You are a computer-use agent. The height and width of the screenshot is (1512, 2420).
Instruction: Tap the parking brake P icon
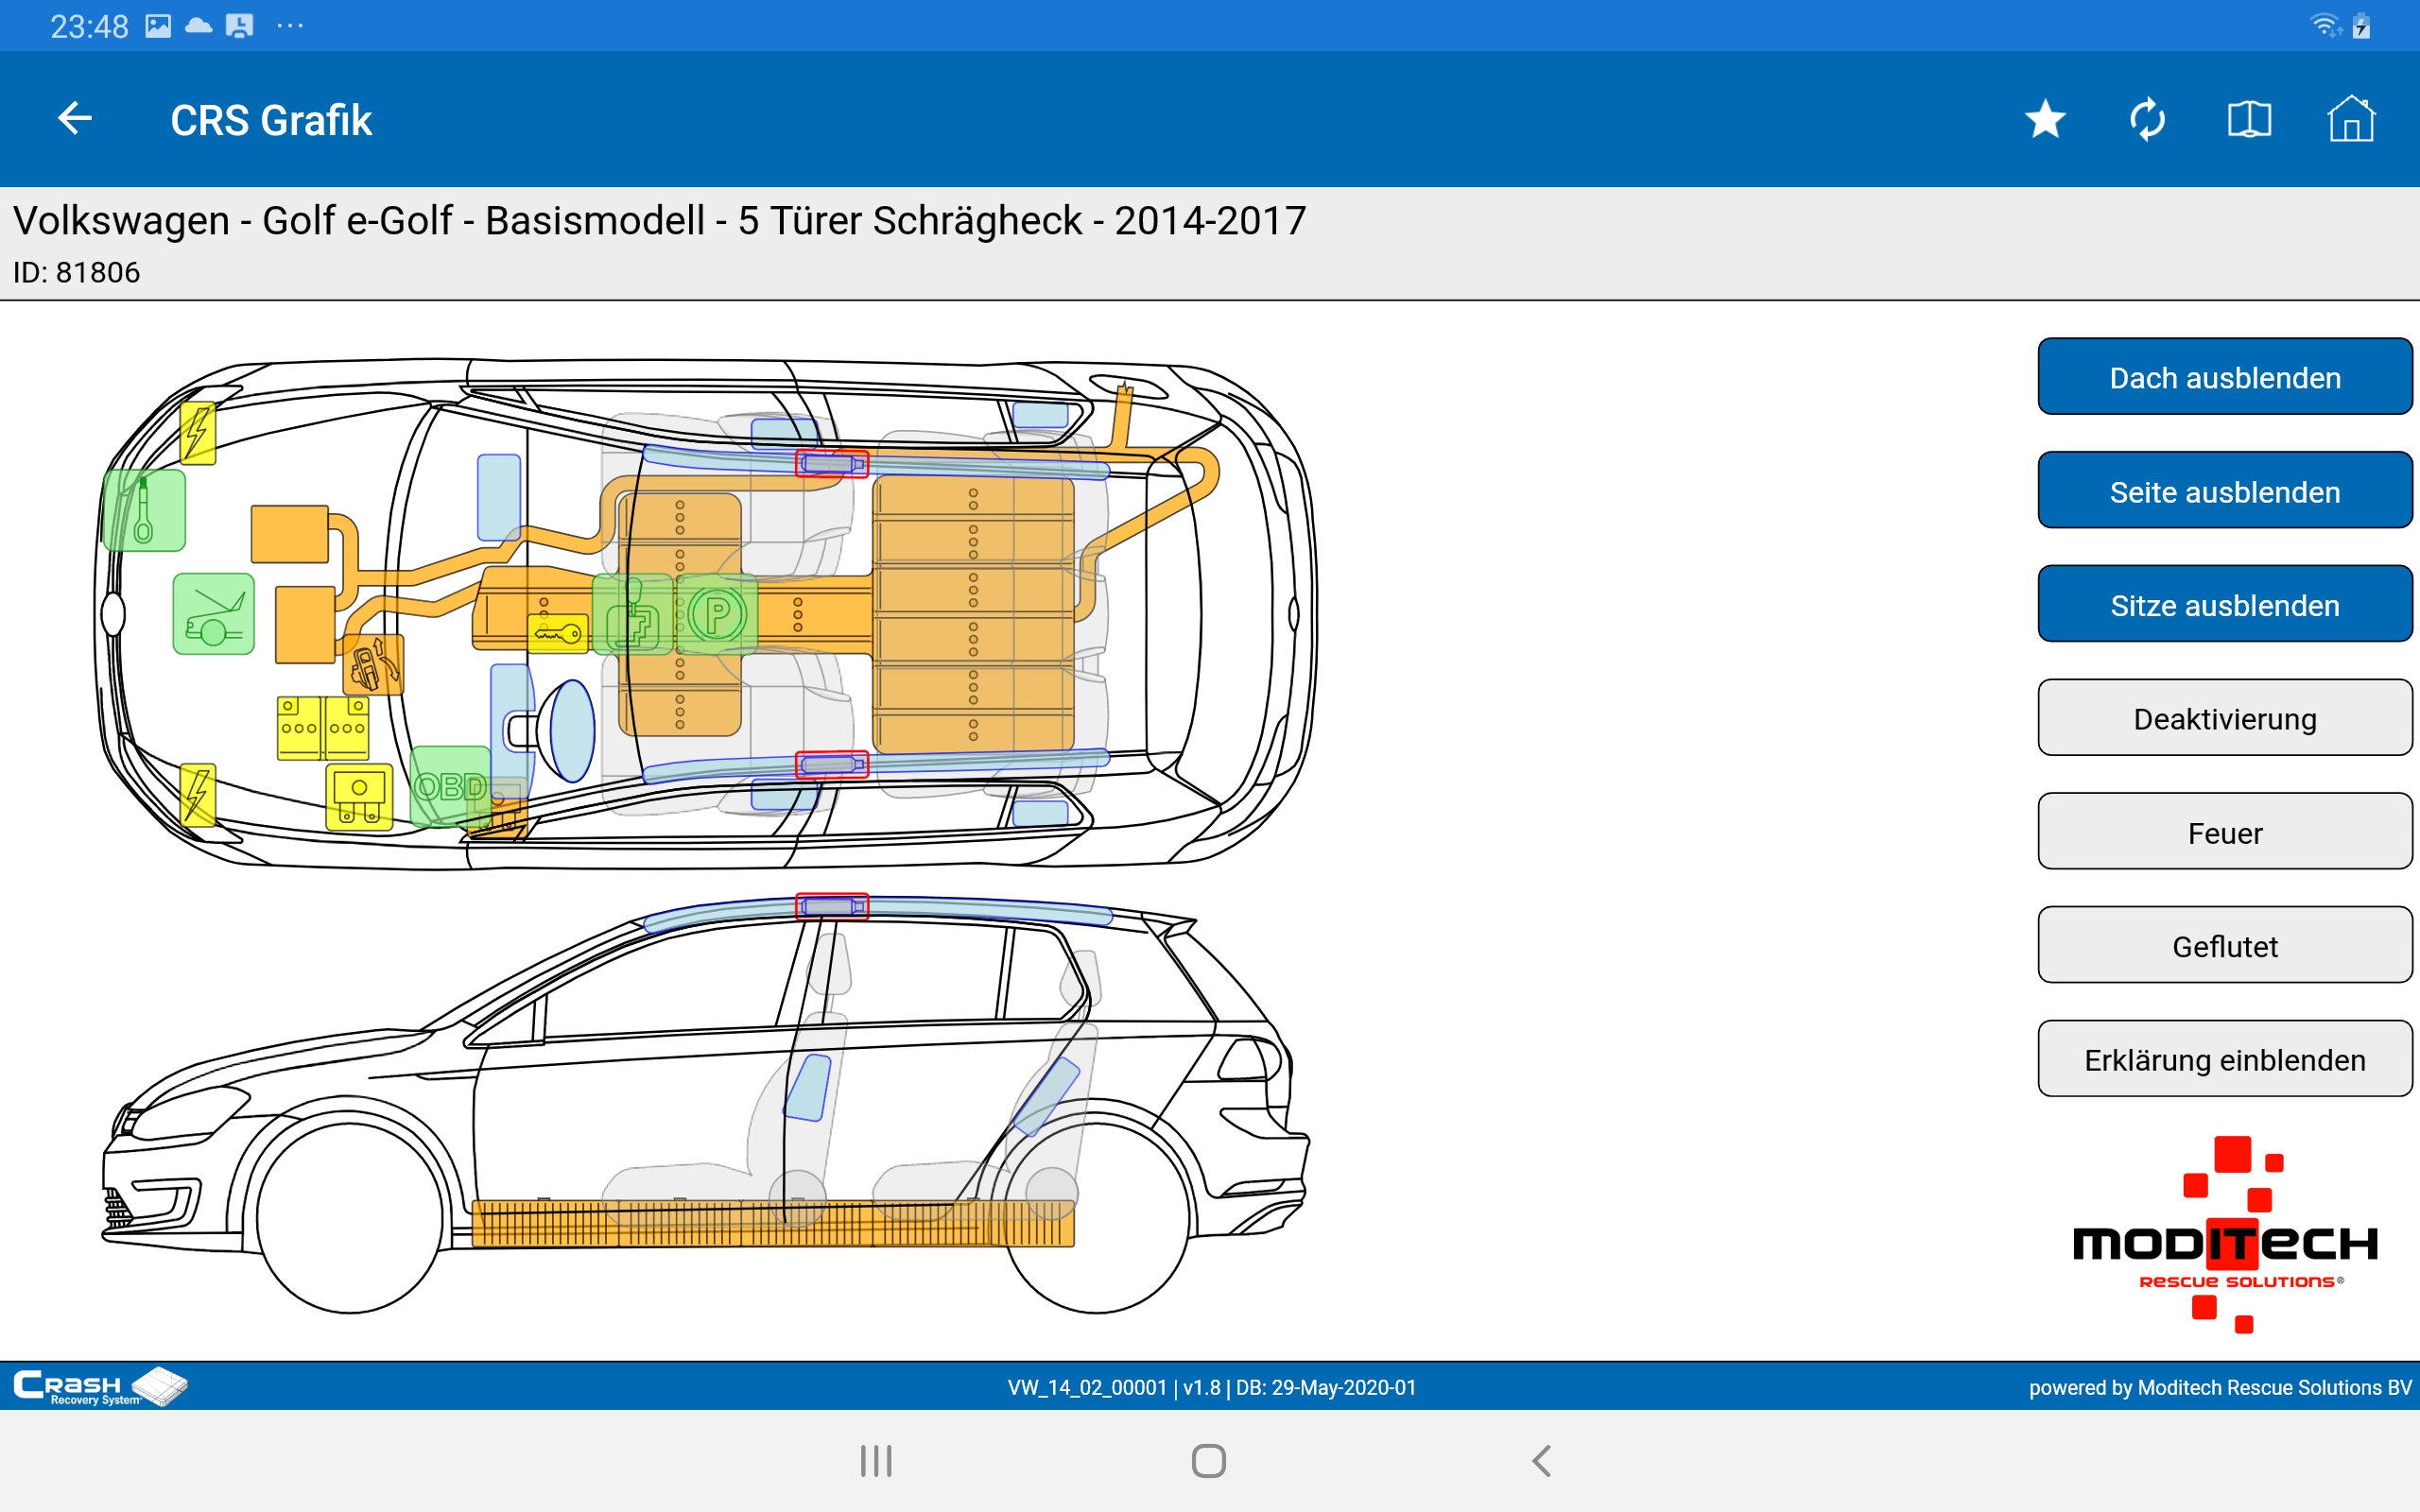click(x=717, y=615)
